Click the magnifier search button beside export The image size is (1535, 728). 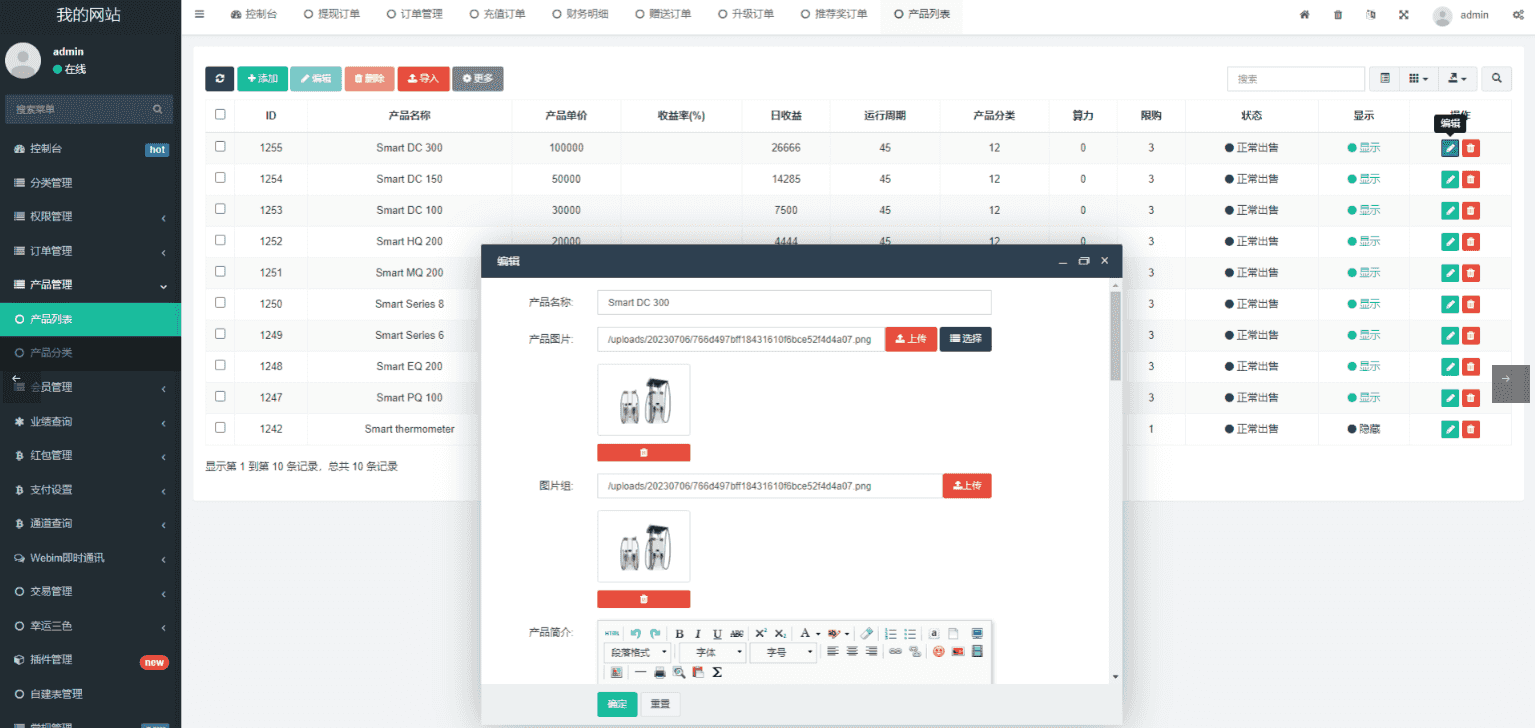pyautogui.click(x=1496, y=79)
